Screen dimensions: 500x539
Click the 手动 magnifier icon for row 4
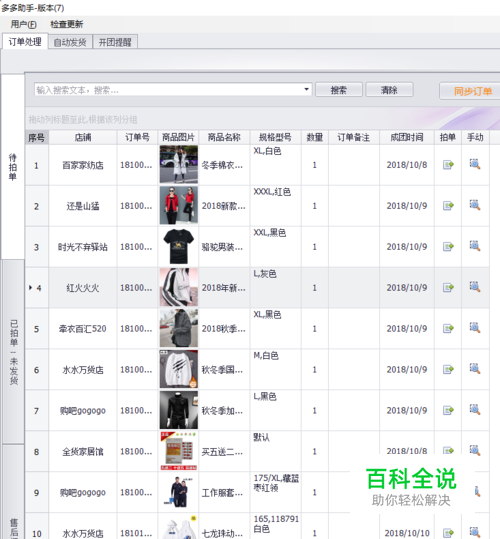(x=475, y=287)
